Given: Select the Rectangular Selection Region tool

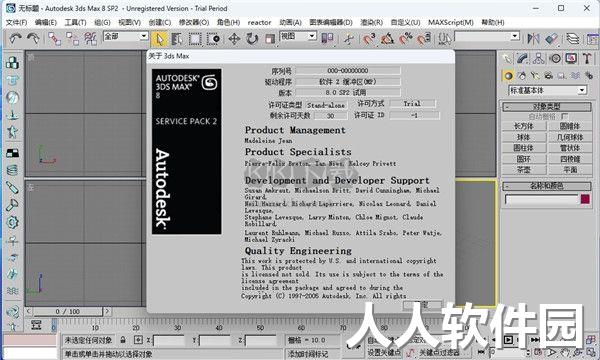Looking at the screenshot, I should coord(195,39).
